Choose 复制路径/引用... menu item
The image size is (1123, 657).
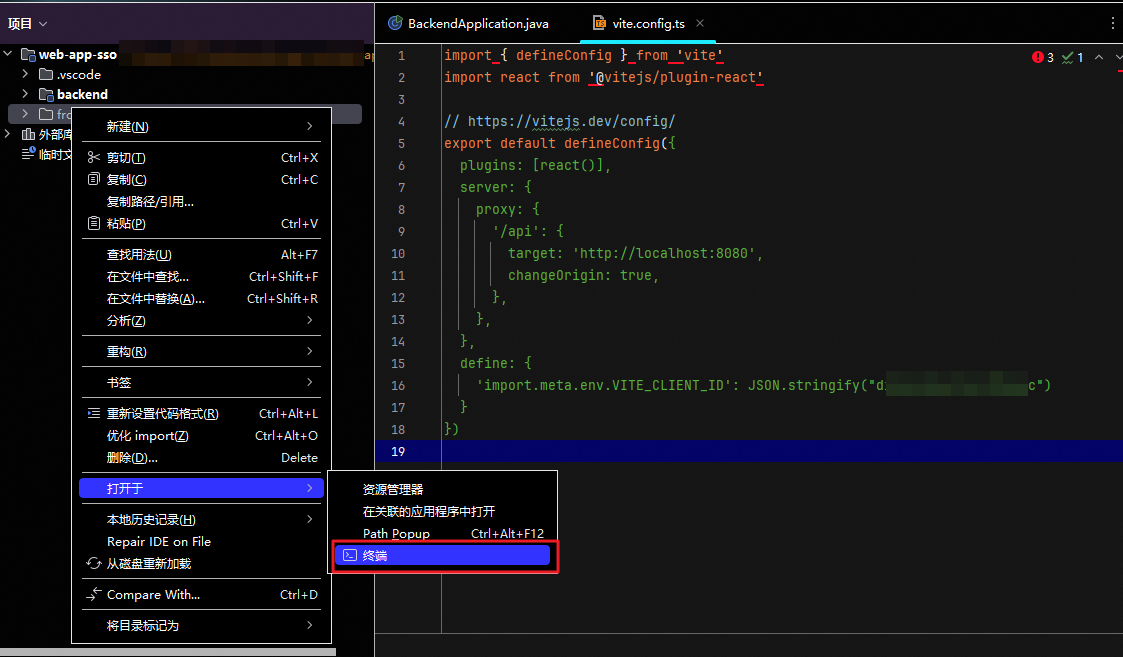pyautogui.click(x=201, y=201)
